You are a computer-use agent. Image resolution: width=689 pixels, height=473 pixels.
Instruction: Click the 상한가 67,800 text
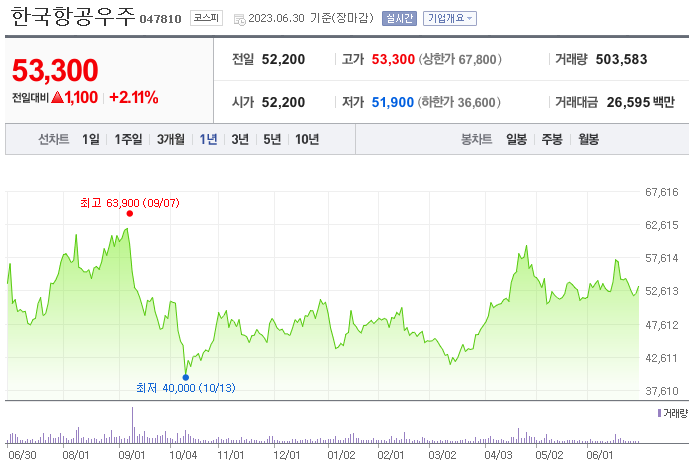point(460,59)
